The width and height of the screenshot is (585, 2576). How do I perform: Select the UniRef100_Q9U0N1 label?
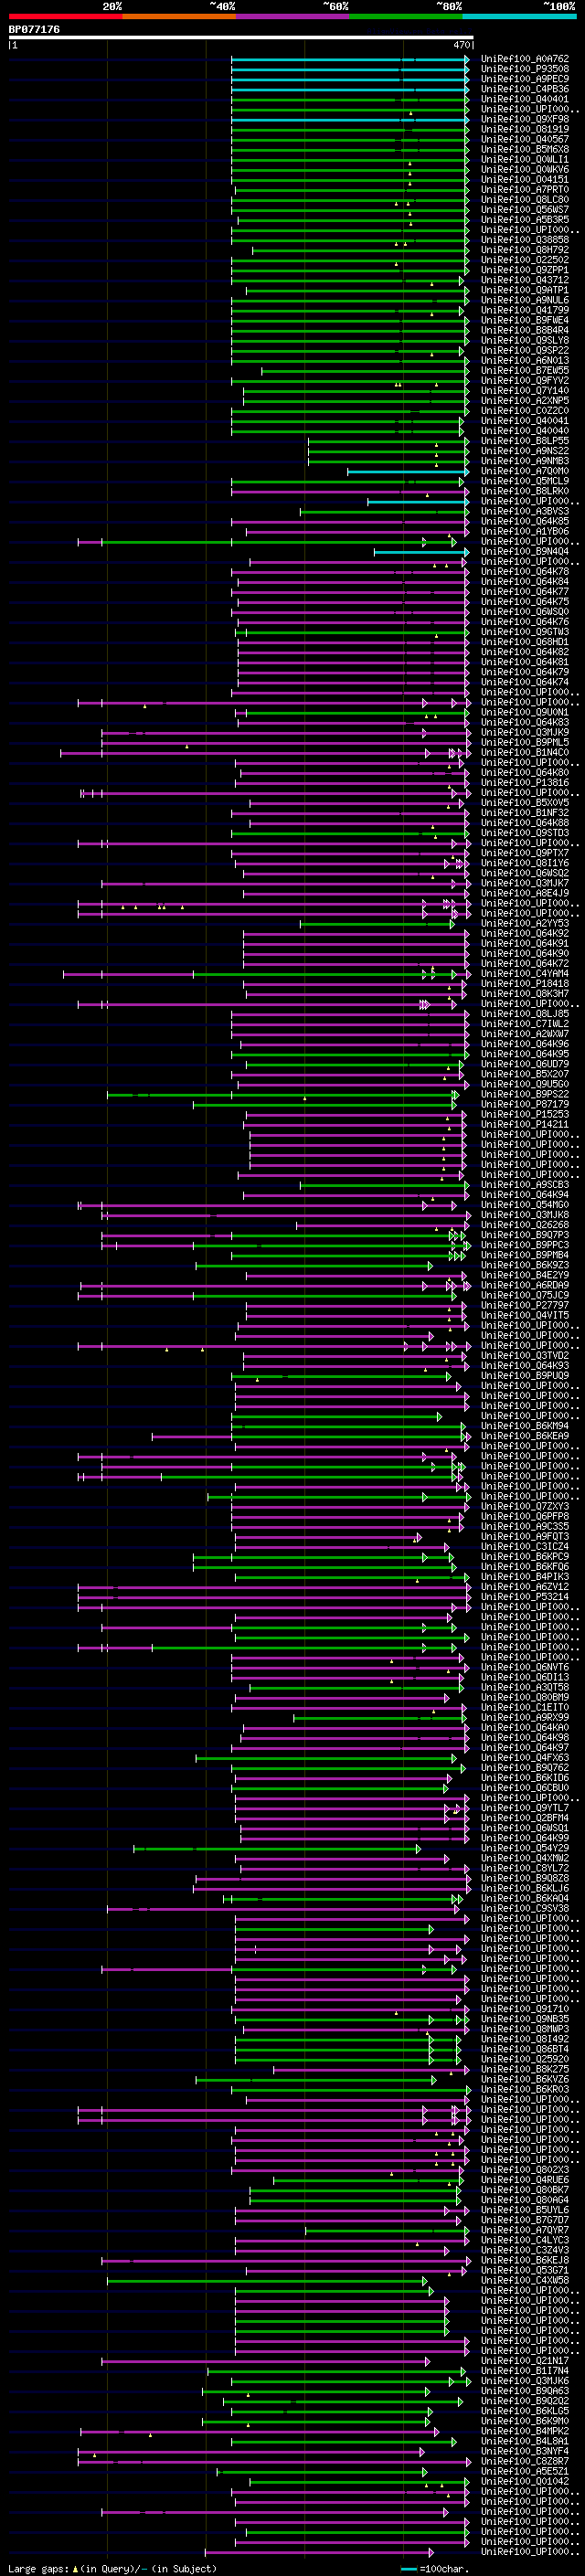click(525, 712)
